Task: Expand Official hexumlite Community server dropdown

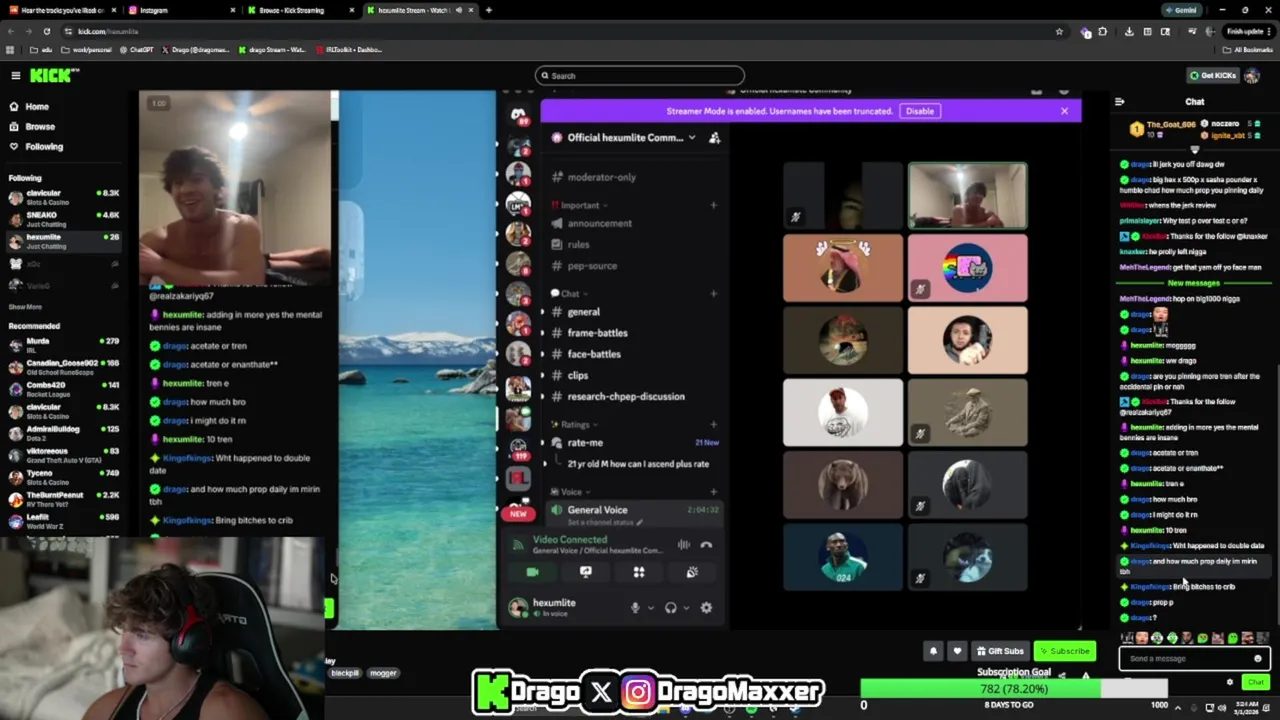Action: [x=630, y=137]
